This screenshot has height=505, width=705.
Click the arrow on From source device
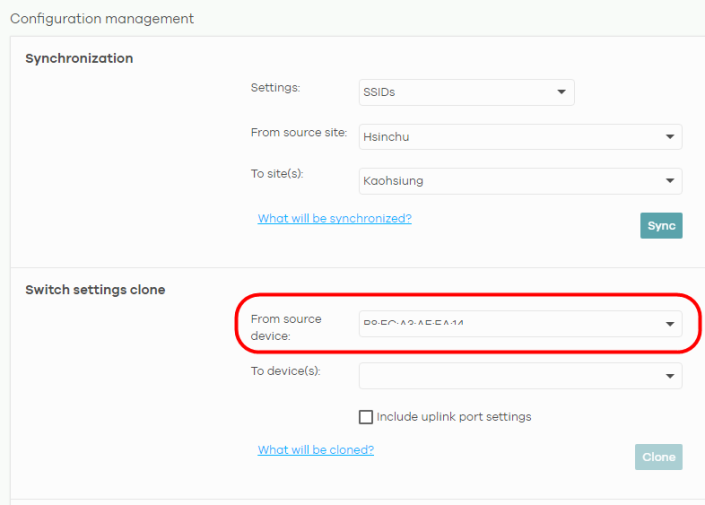[x=669, y=324]
